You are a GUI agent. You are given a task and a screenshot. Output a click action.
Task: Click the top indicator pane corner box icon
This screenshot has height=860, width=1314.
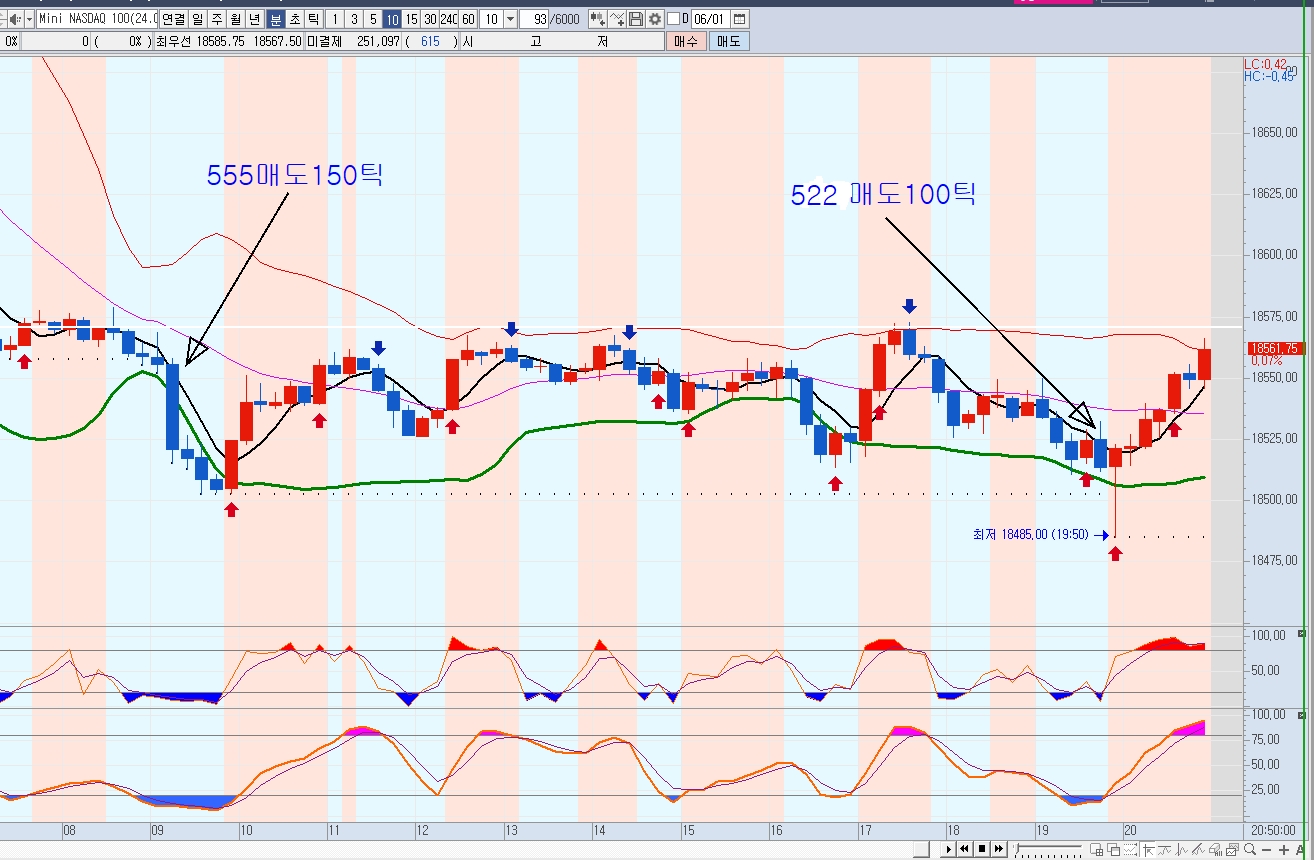pyautogui.click(x=1301, y=634)
